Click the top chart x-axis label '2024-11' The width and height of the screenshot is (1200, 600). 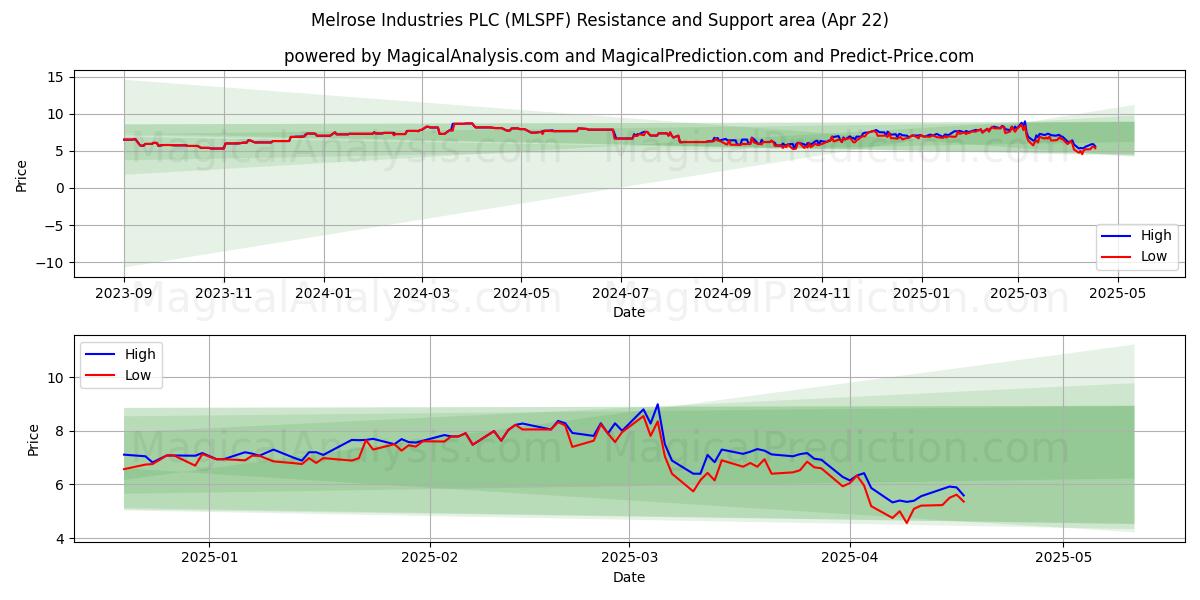click(x=821, y=295)
